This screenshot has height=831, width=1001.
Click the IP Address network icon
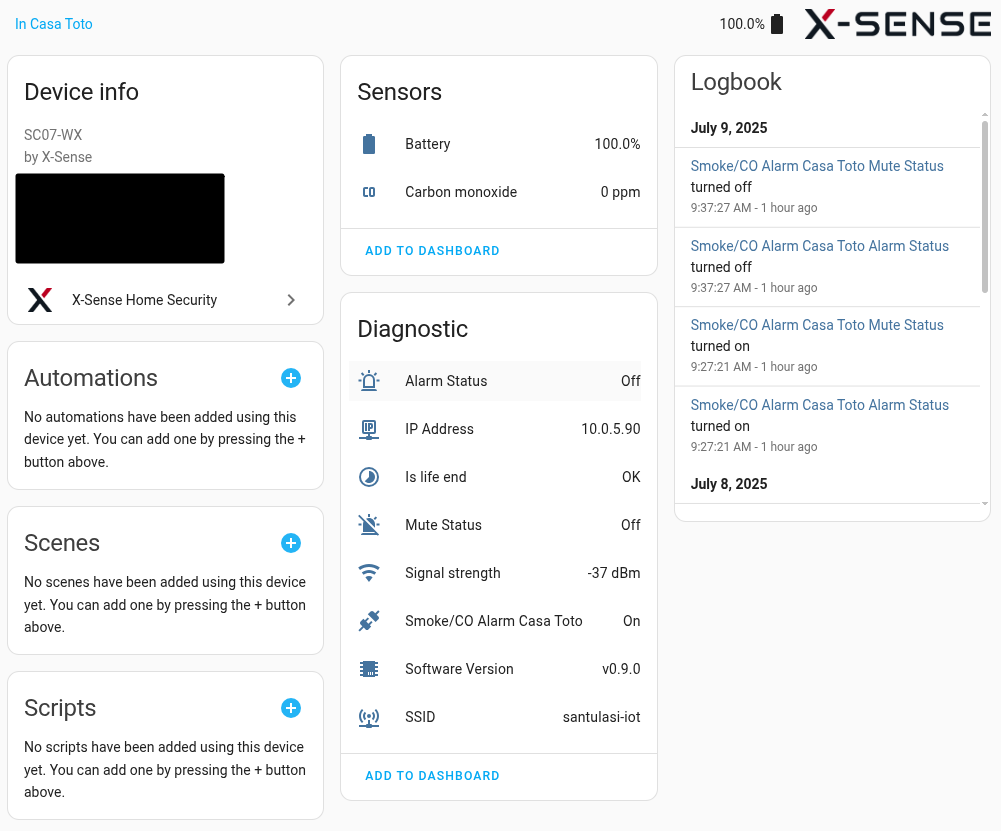coord(369,429)
